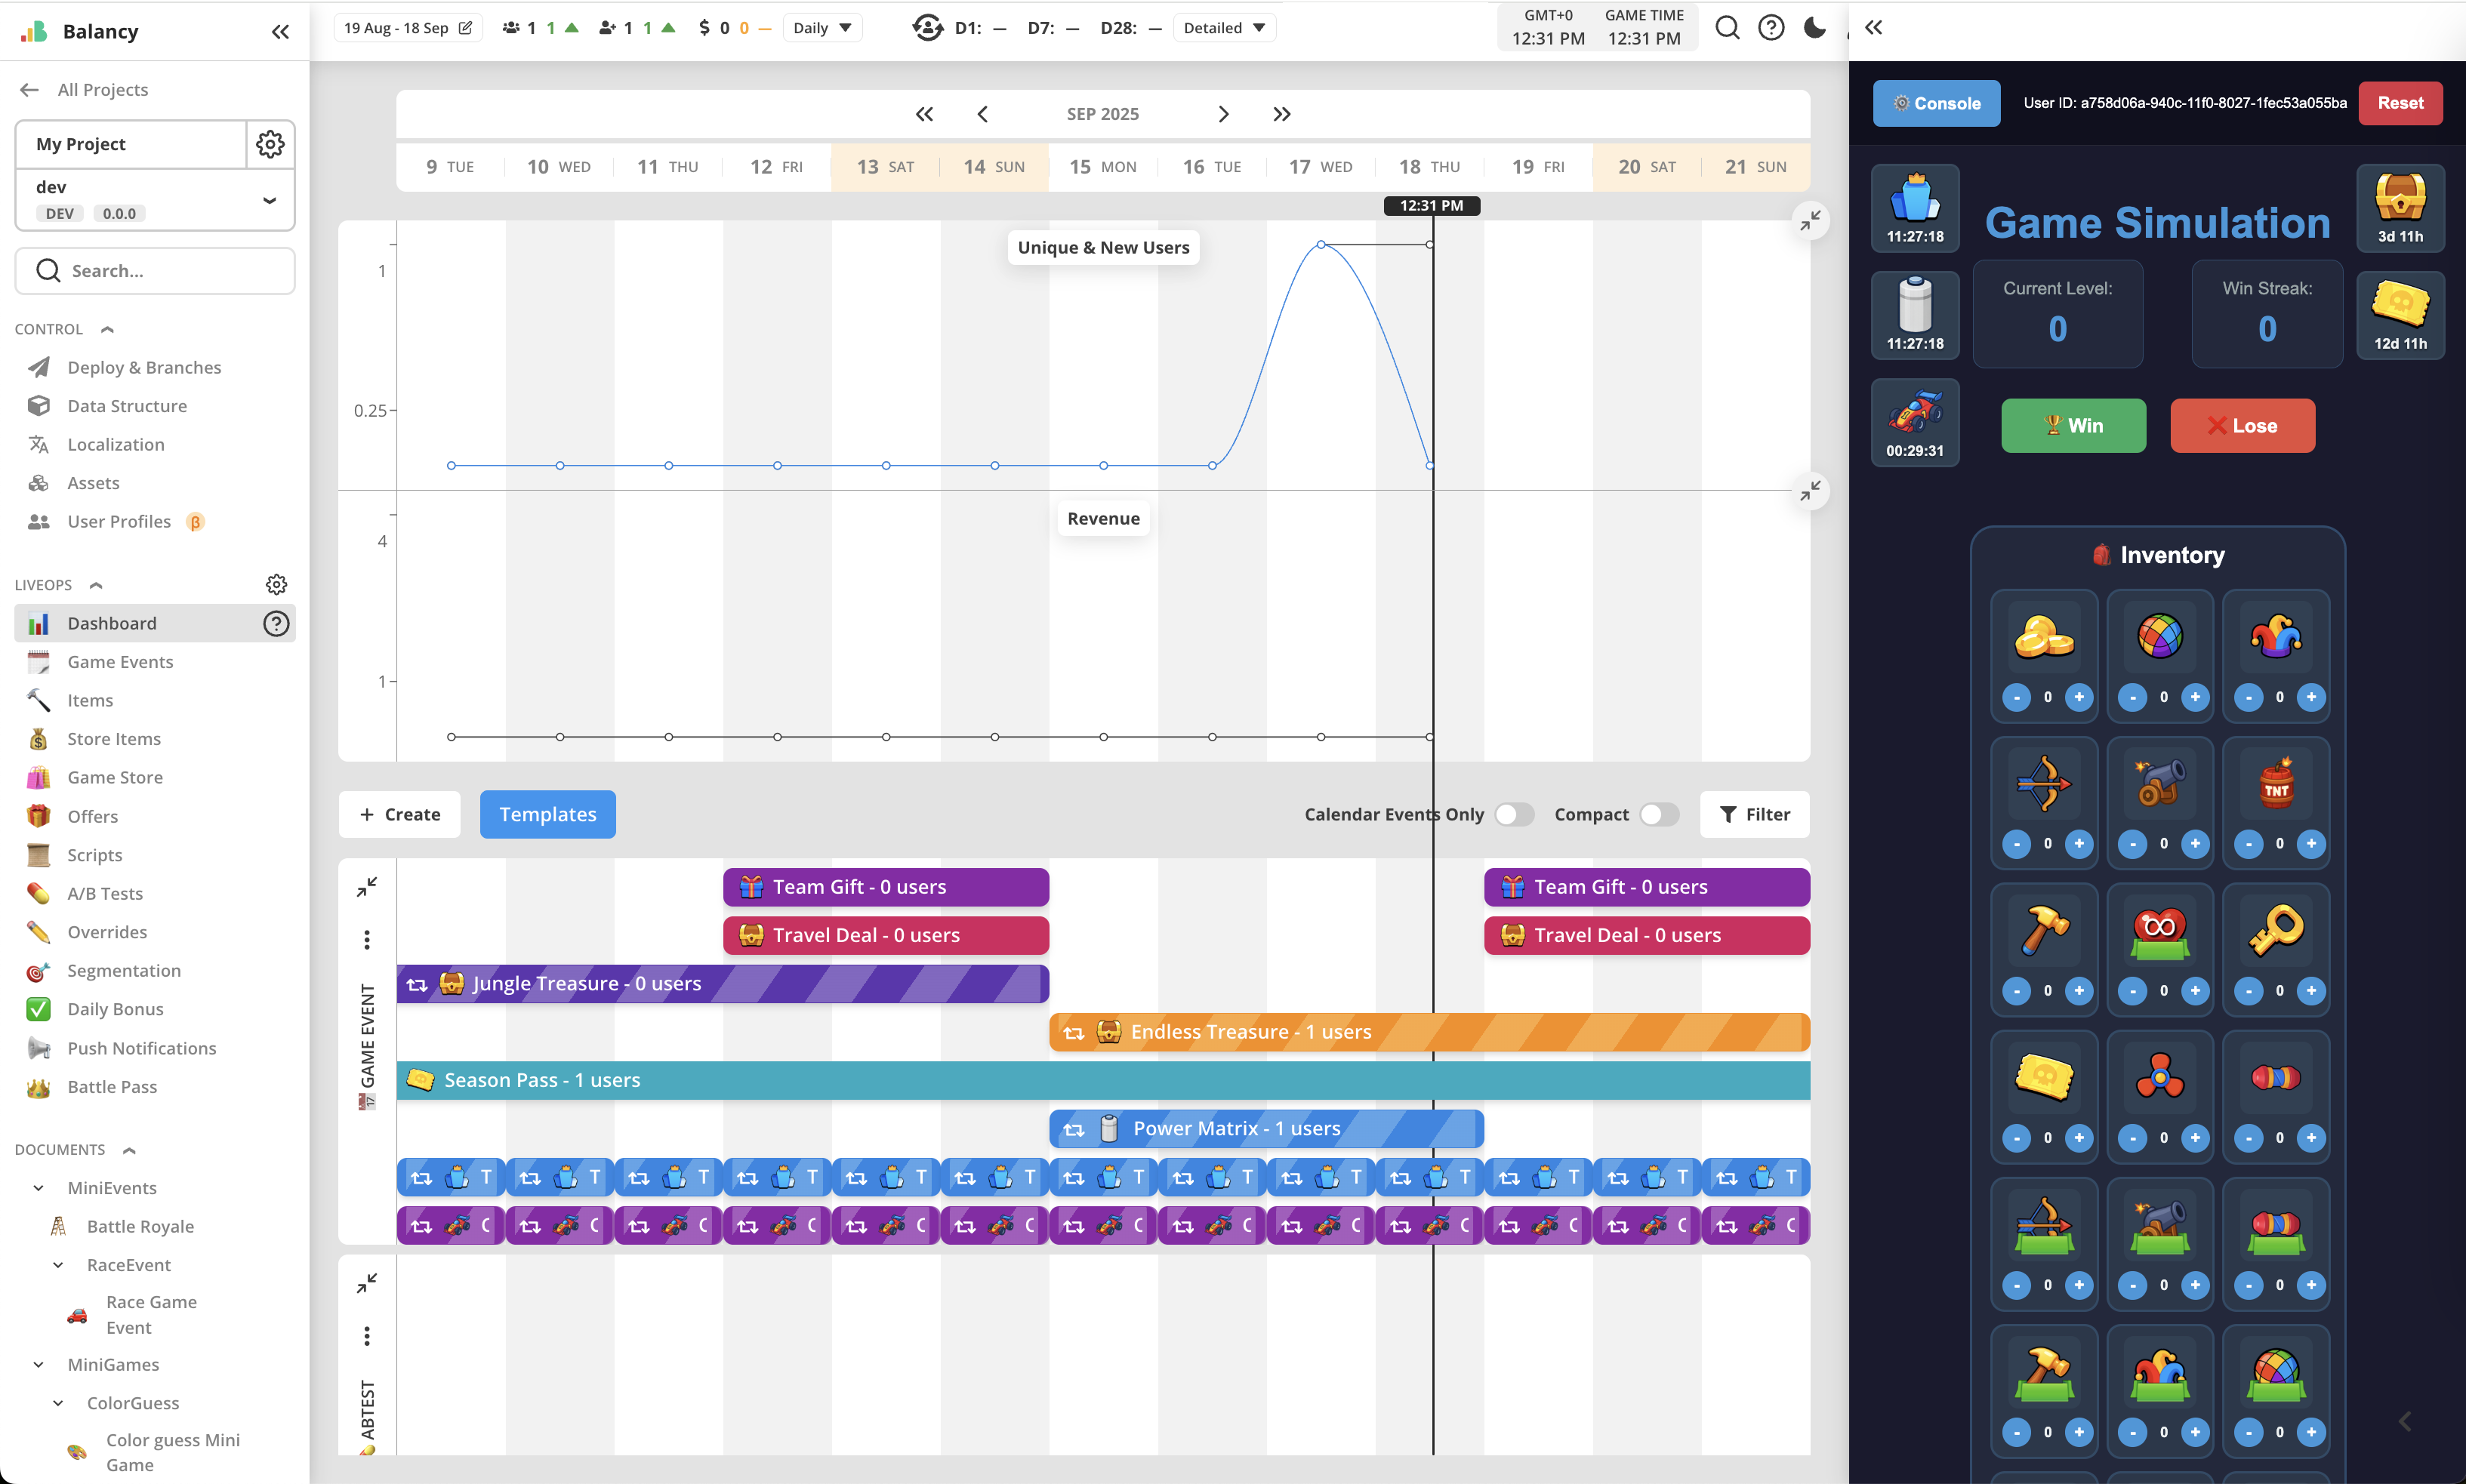Increase the coins count in Inventory
The width and height of the screenshot is (2466, 1484).
[2079, 698]
